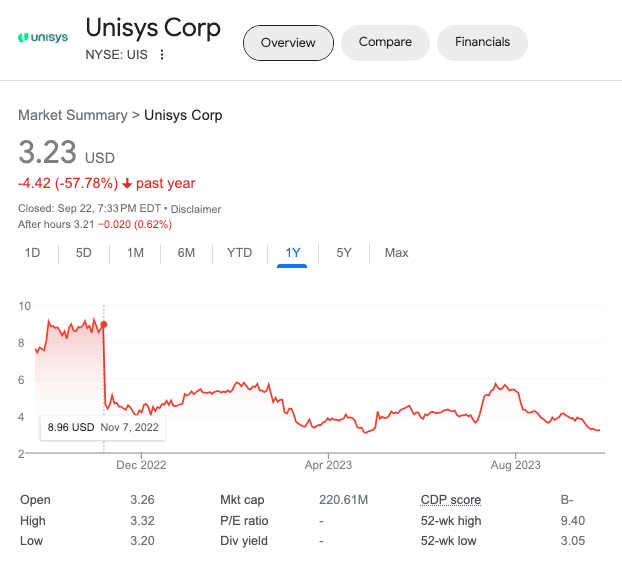
Task: Click the Unisys logo icon
Action: coord(43,37)
